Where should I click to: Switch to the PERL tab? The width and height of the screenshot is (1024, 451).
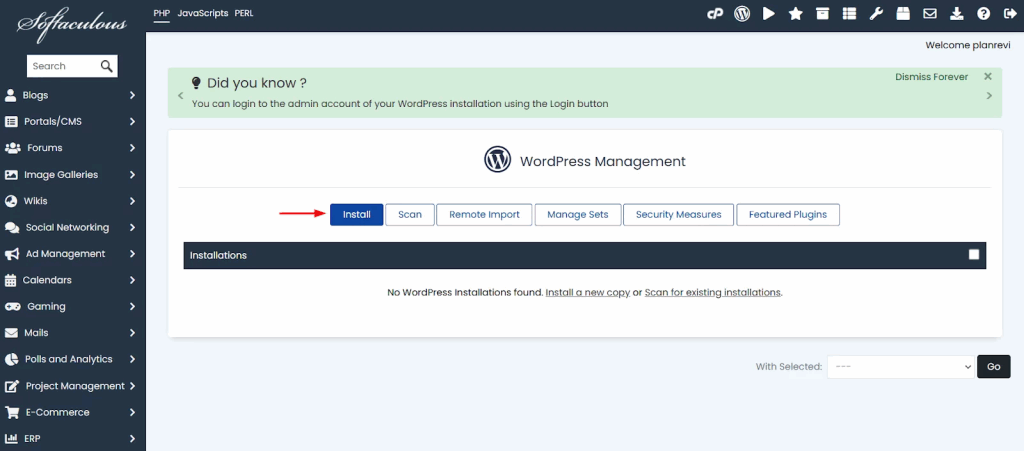244,14
